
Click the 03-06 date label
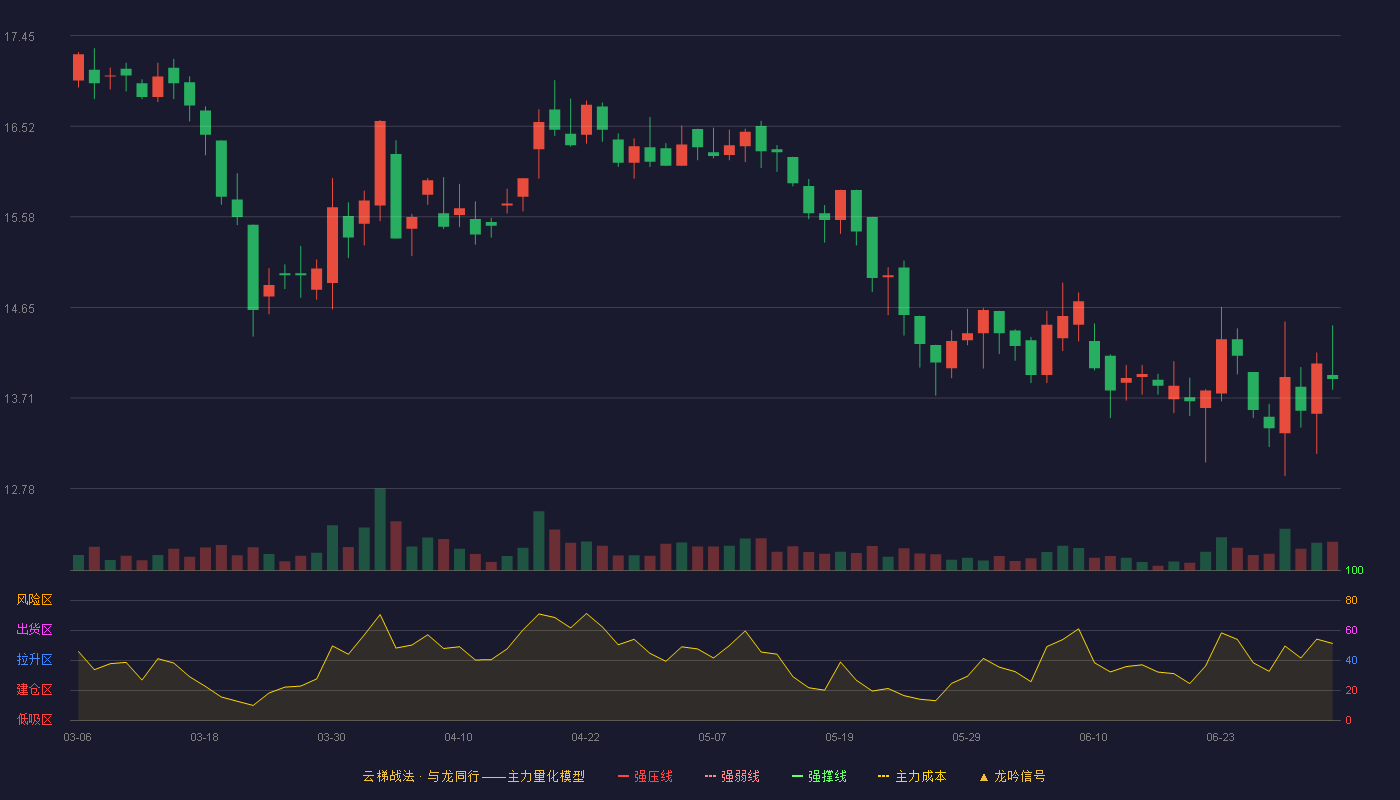(78, 737)
